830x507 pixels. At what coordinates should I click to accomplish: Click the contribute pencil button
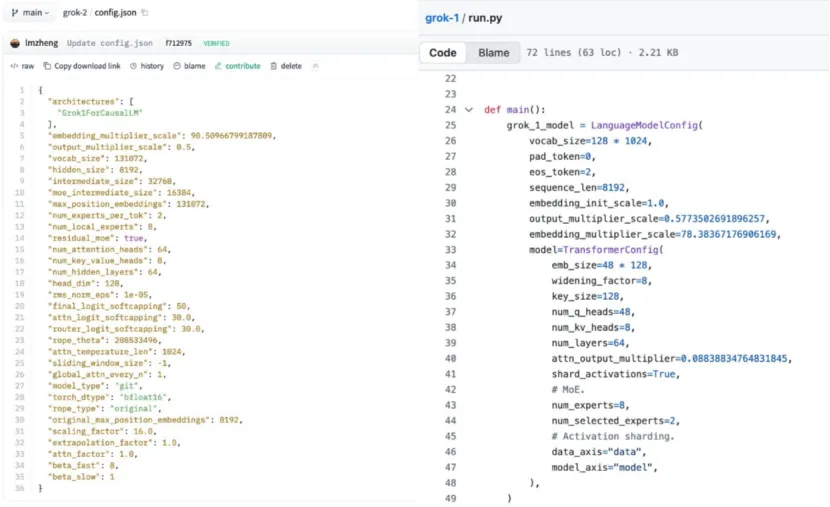[237, 66]
